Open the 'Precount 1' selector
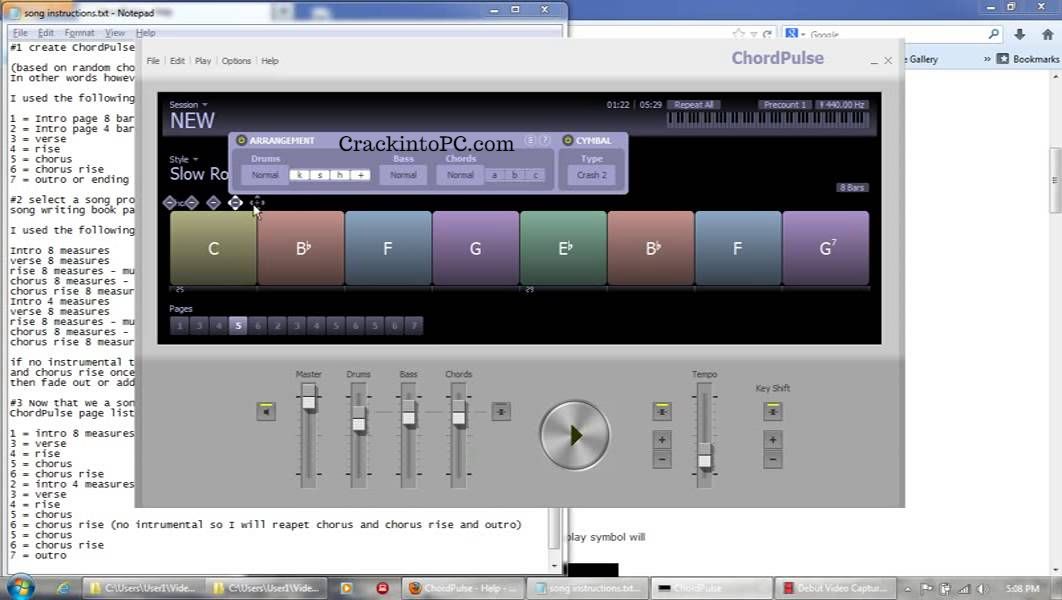This screenshot has height=600, width=1062. (785, 104)
